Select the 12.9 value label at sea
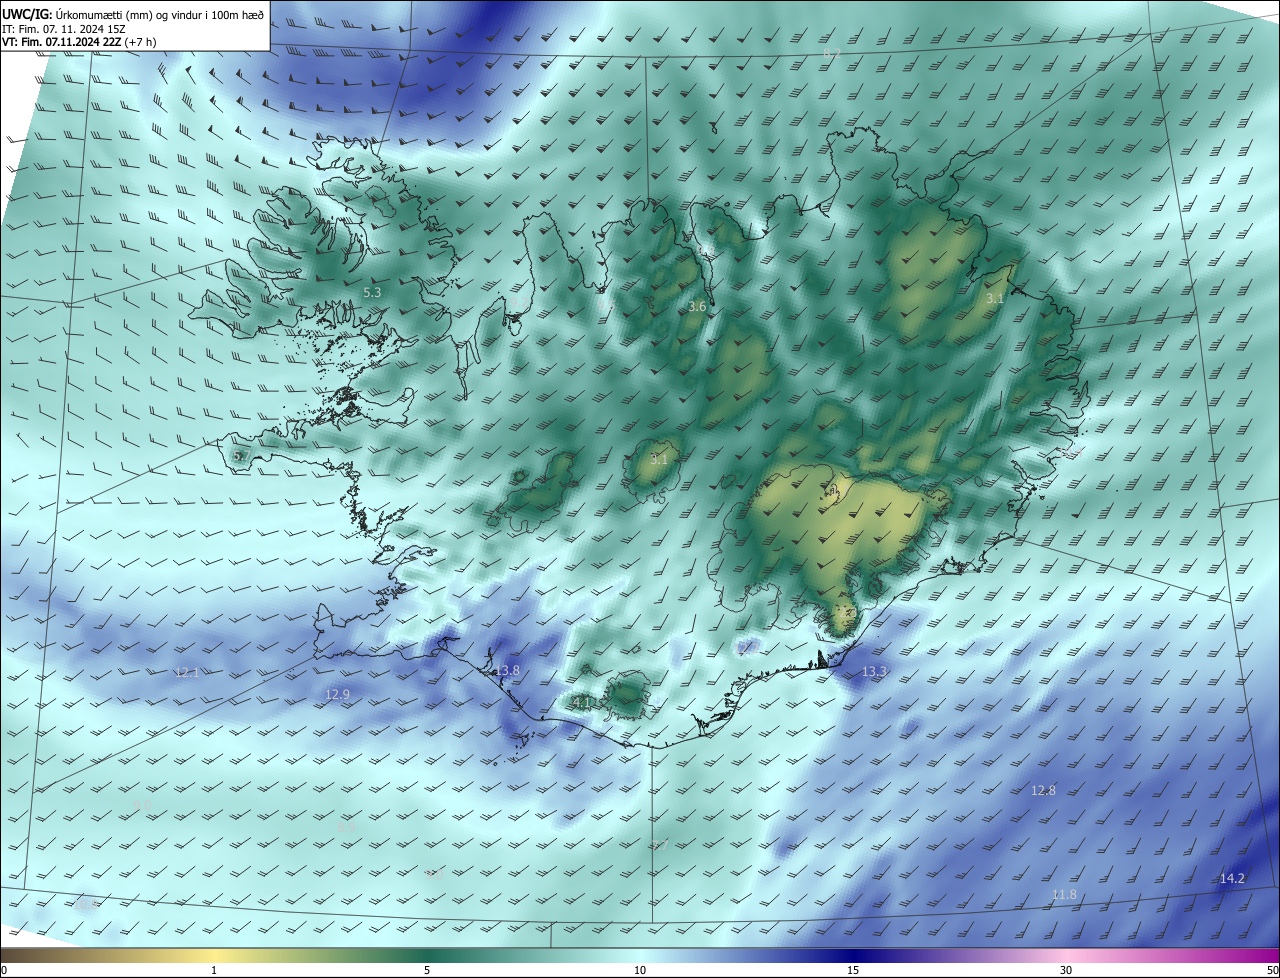Screen dimensions: 1280x978 click(x=338, y=694)
